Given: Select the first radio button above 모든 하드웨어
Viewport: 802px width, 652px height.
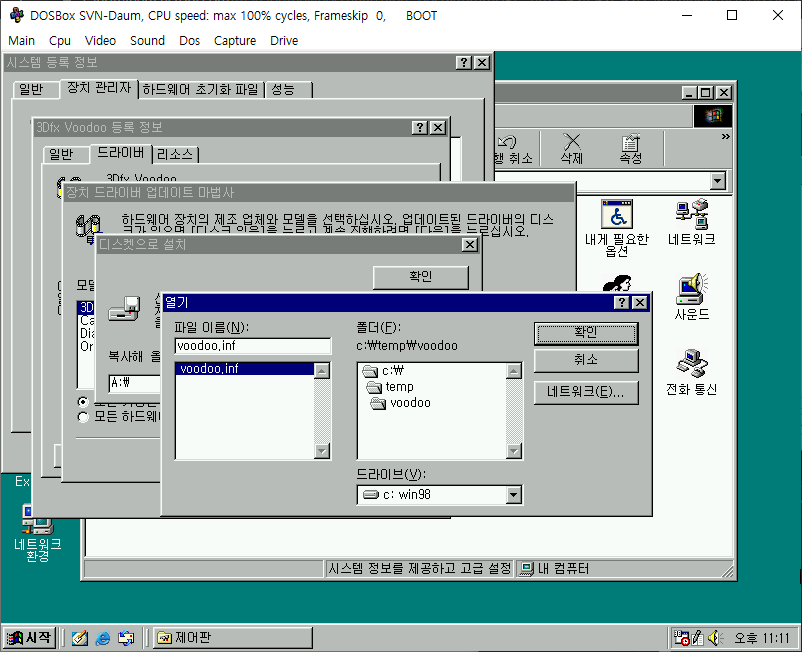Looking at the screenshot, I should [83, 402].
